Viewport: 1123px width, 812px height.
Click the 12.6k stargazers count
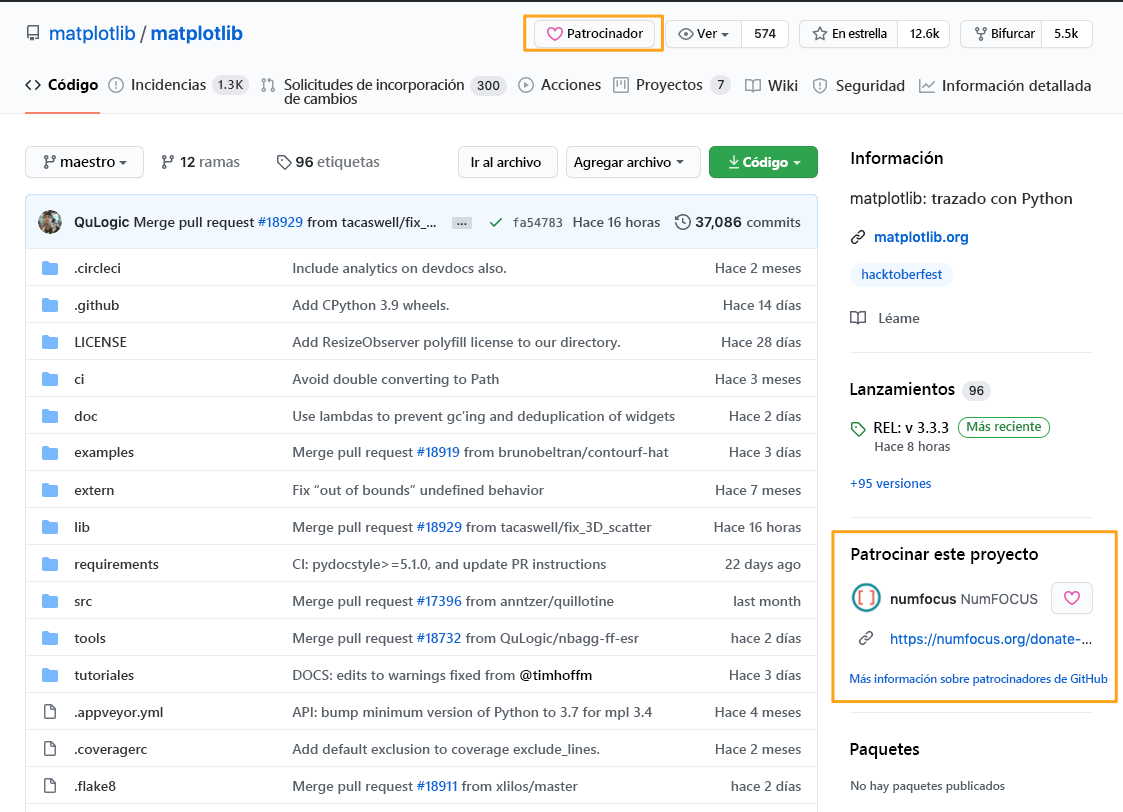coord(924,34)
